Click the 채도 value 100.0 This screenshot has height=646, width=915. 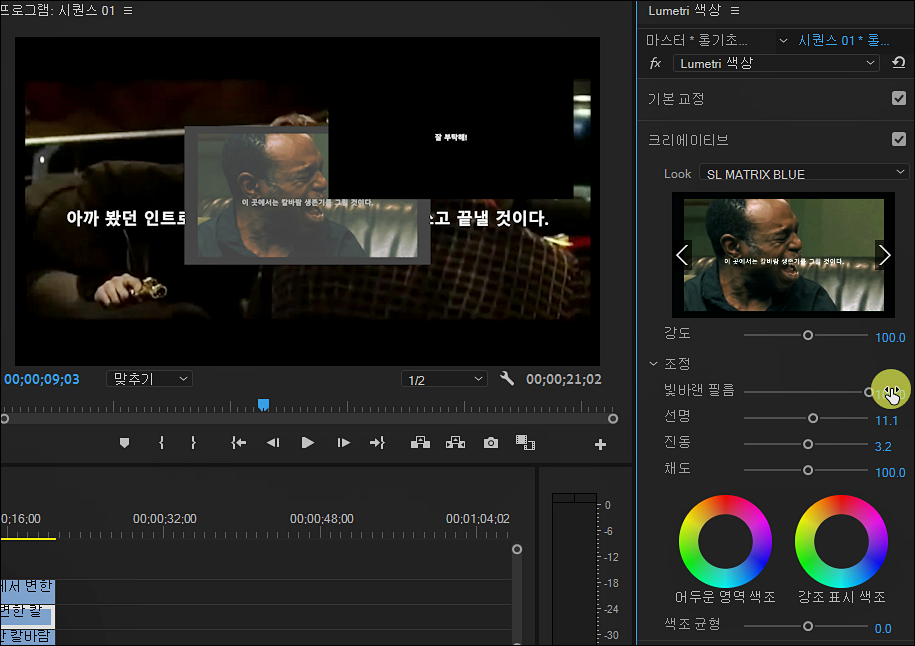[890, 472]
